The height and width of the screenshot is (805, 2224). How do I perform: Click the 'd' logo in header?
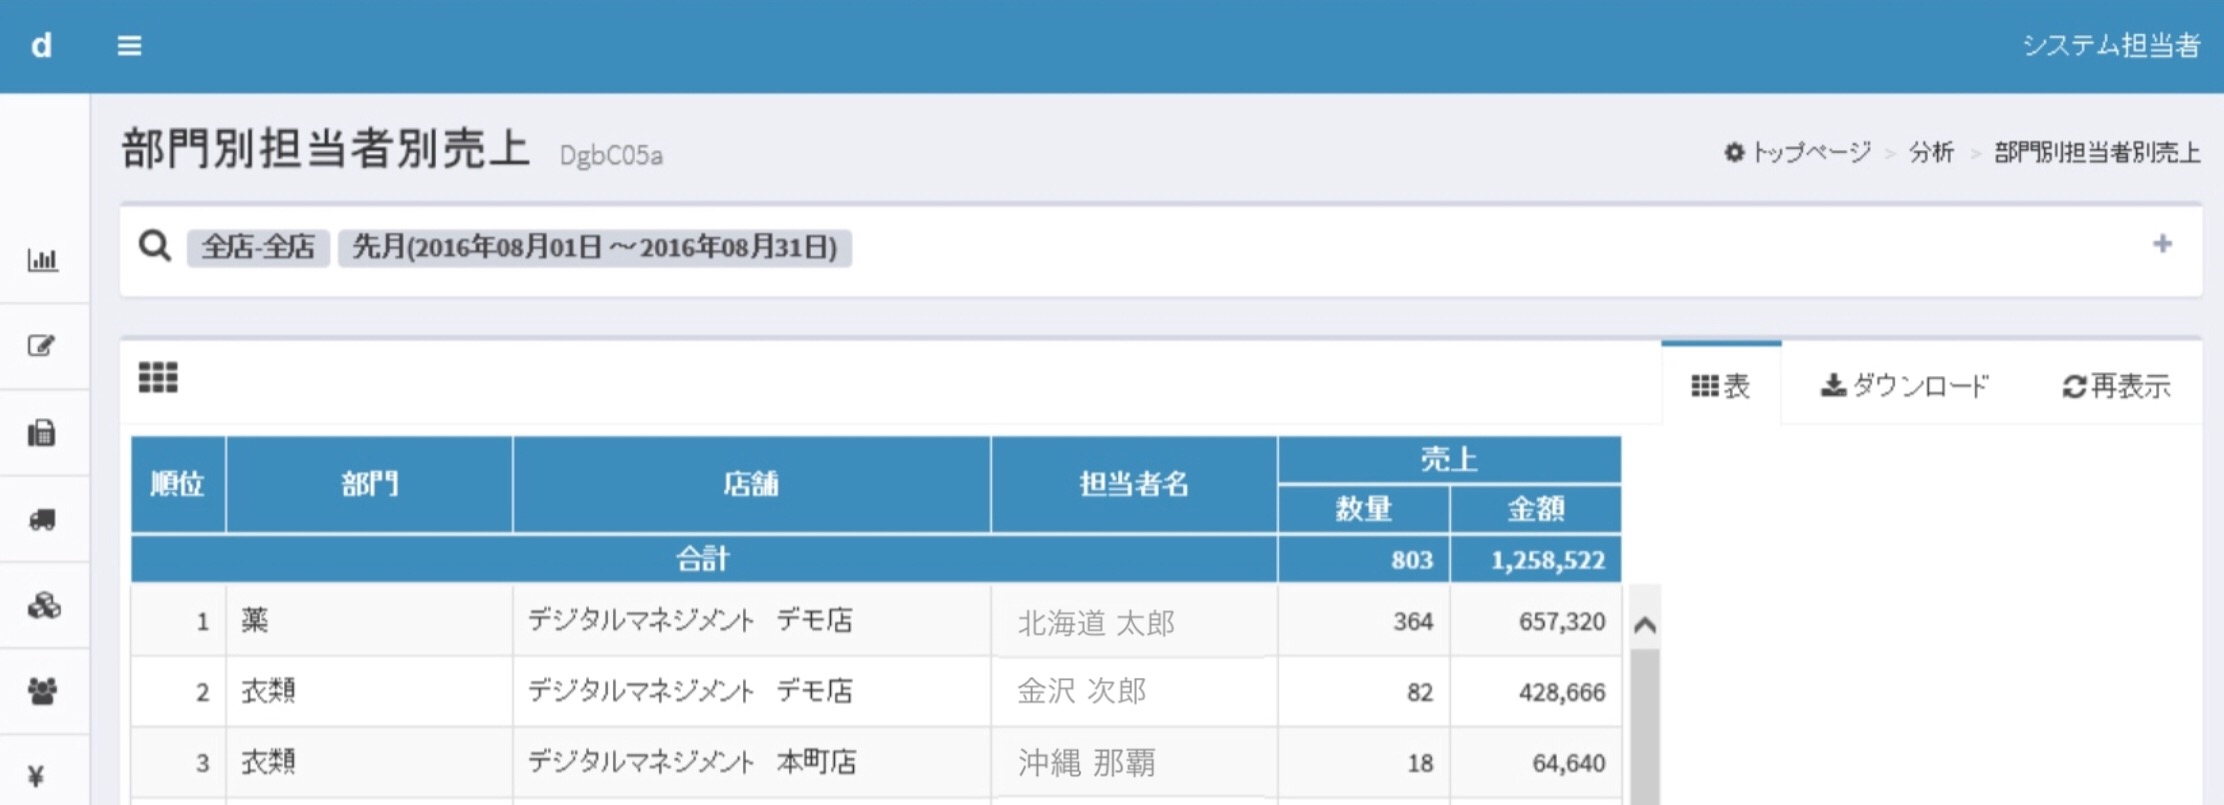tap(41, 46)
